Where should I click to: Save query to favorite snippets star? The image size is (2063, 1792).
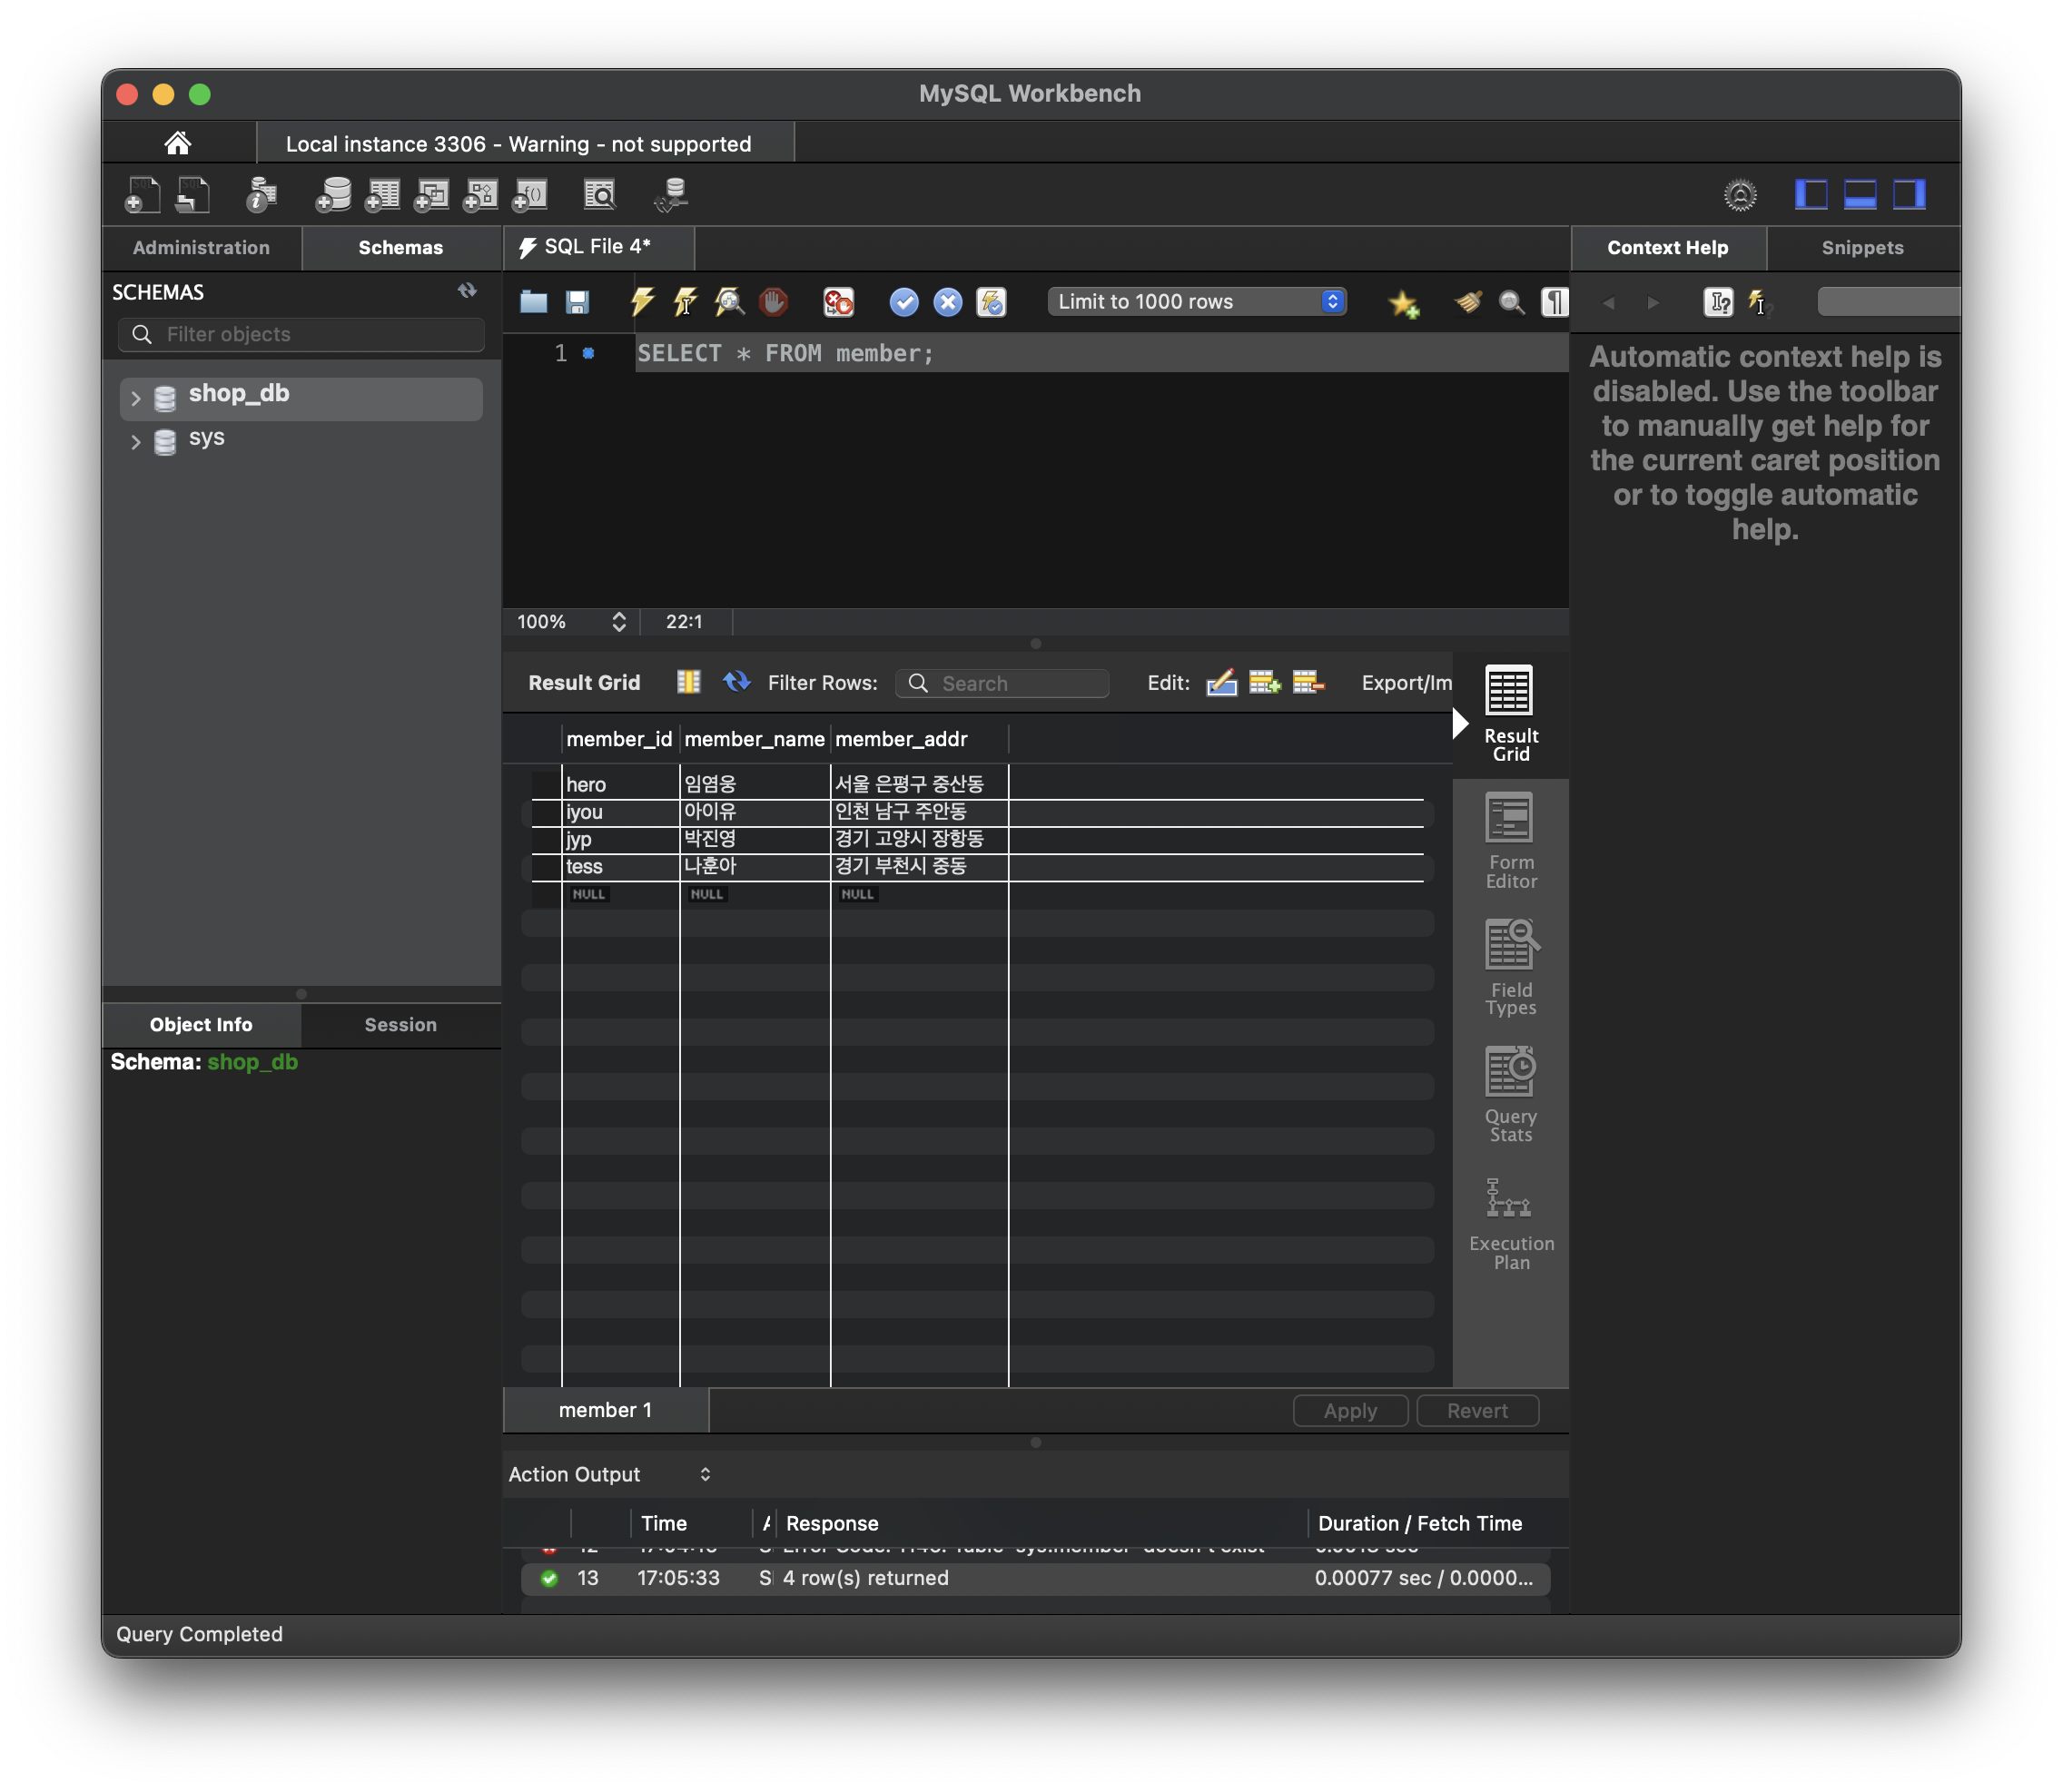coord(1404,303)
